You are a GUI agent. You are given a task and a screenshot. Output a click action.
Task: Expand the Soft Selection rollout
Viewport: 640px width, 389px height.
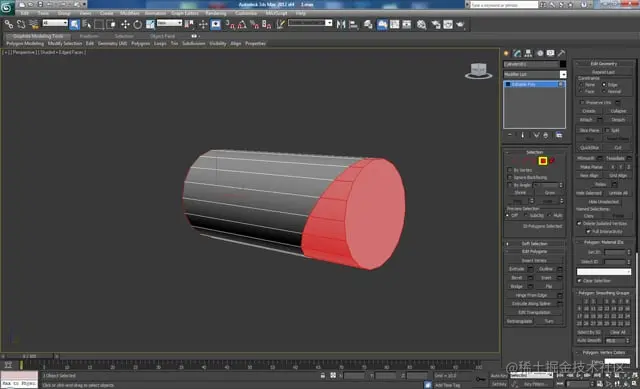point(535,244)
